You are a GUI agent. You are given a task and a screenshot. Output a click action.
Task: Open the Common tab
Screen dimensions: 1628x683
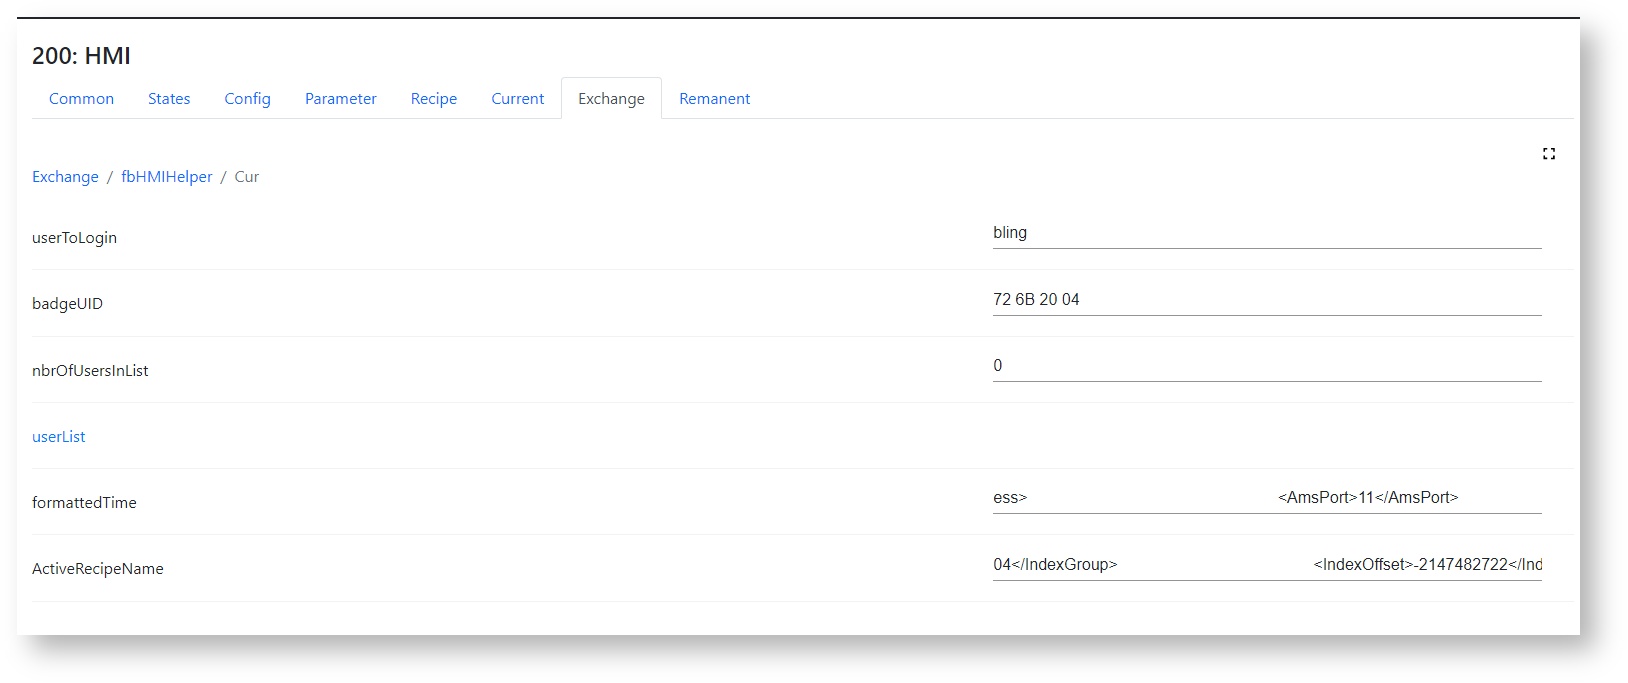pyautogui.click(x=81, y=99)
